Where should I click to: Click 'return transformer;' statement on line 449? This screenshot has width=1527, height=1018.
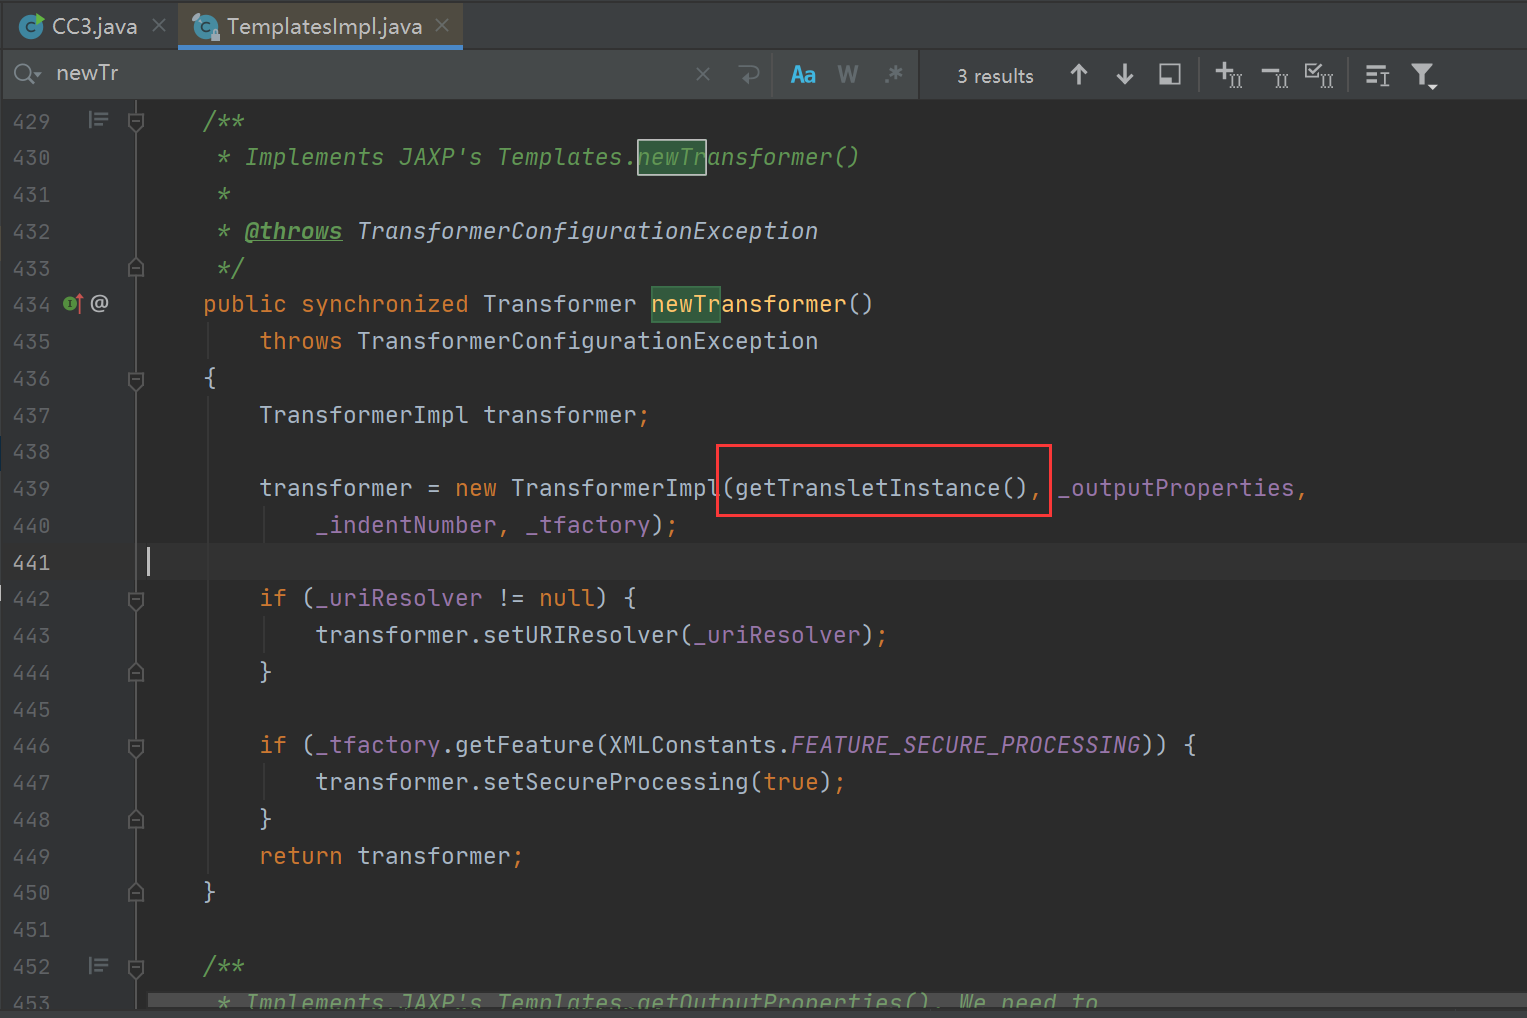(x=391, y=856)
